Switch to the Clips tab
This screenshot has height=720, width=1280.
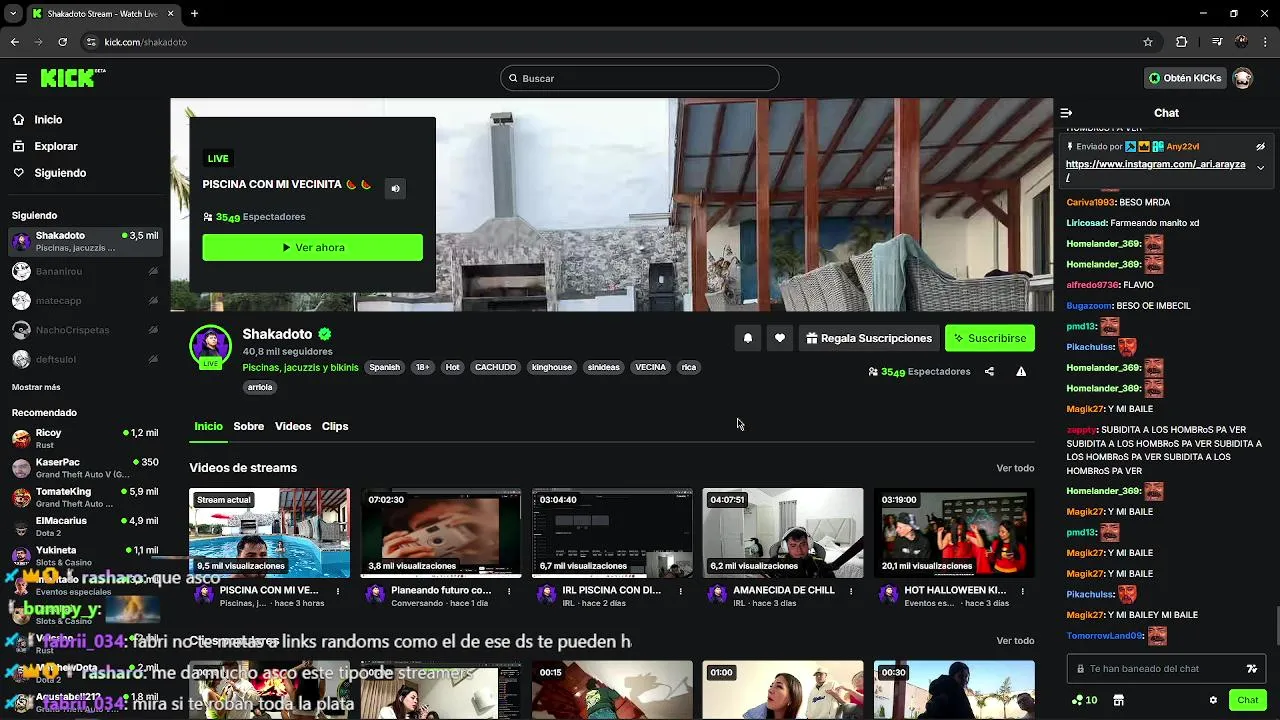[x=335, y=426]
